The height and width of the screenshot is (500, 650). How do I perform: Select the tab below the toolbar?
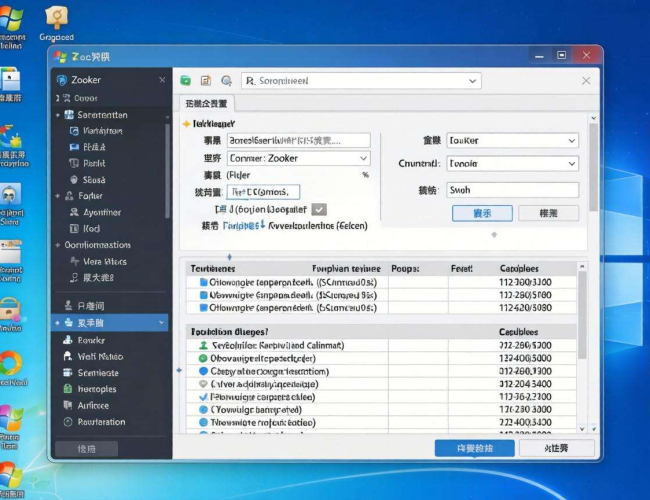pos(207,104)
